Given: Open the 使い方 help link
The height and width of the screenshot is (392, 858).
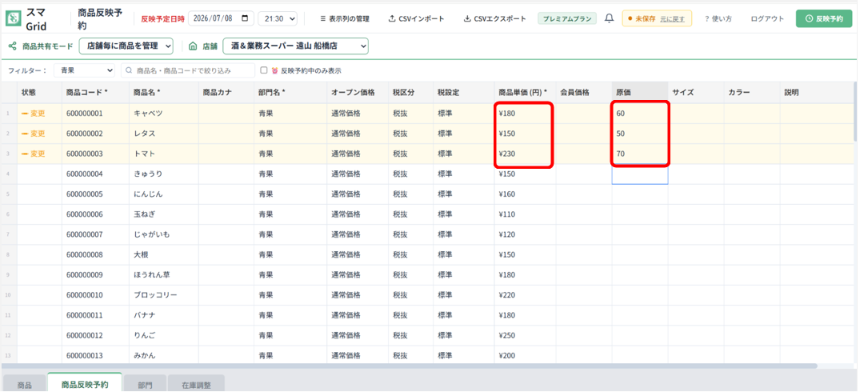Looking at the screenshot, I should tap(718, 19).
